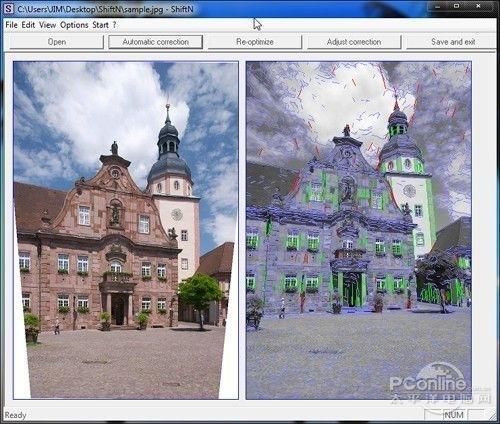This screenshot has height=424, width=500.
Task: Minimize the ShiftN window
Action: [438, 6]
